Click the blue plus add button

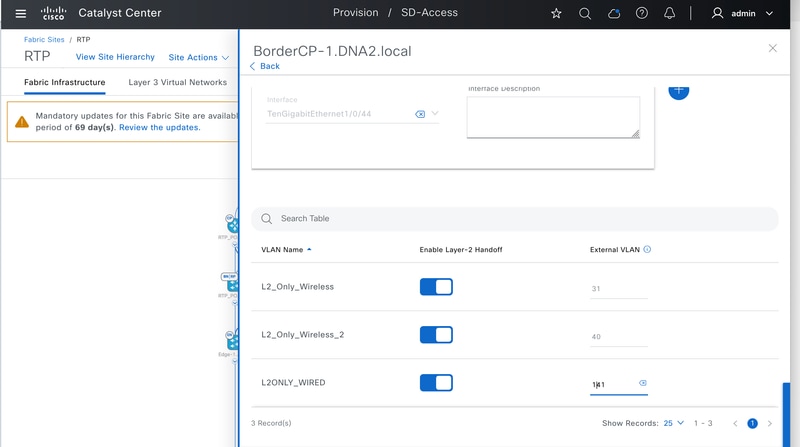[679, 91]
